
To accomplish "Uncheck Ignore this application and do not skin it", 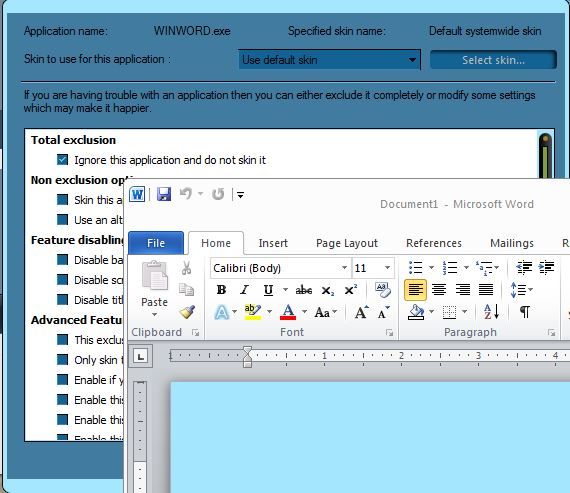I will click(63, 160).
